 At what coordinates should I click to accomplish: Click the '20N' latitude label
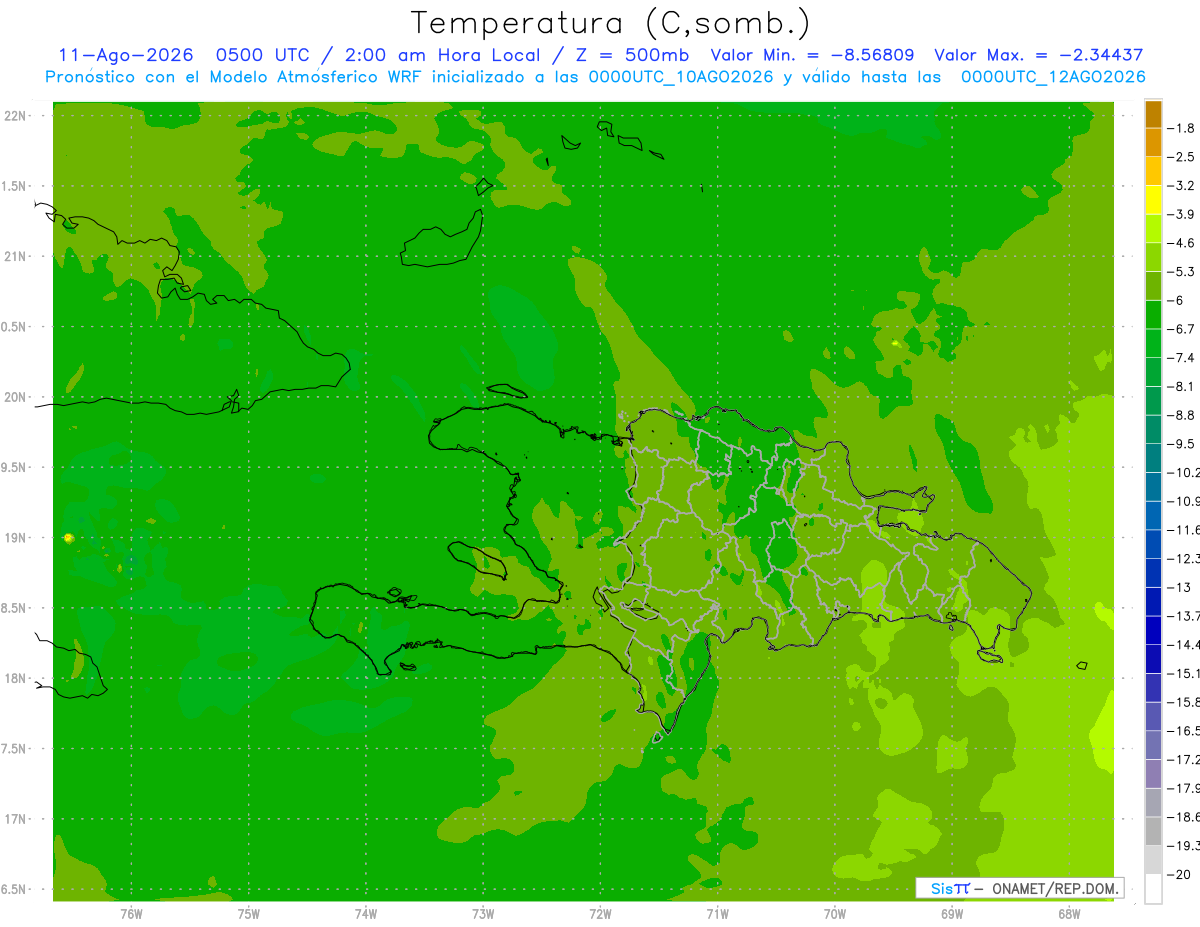(x=16, y=397)
